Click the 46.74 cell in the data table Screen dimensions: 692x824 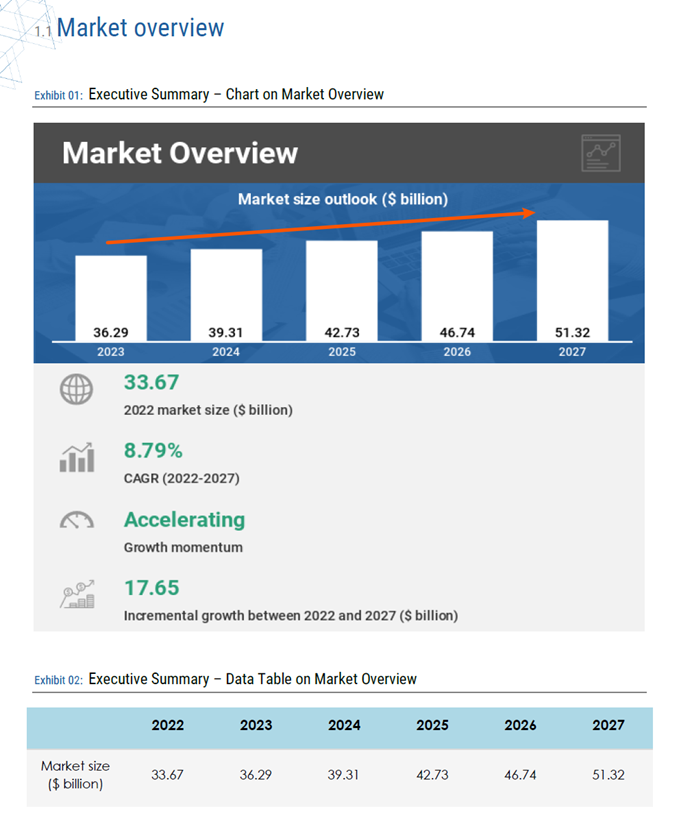click(x=520, y=775)
